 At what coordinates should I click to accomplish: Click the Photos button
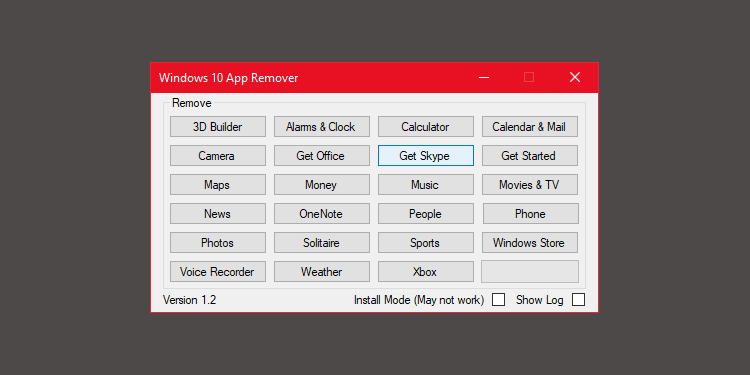pos(218,243)
